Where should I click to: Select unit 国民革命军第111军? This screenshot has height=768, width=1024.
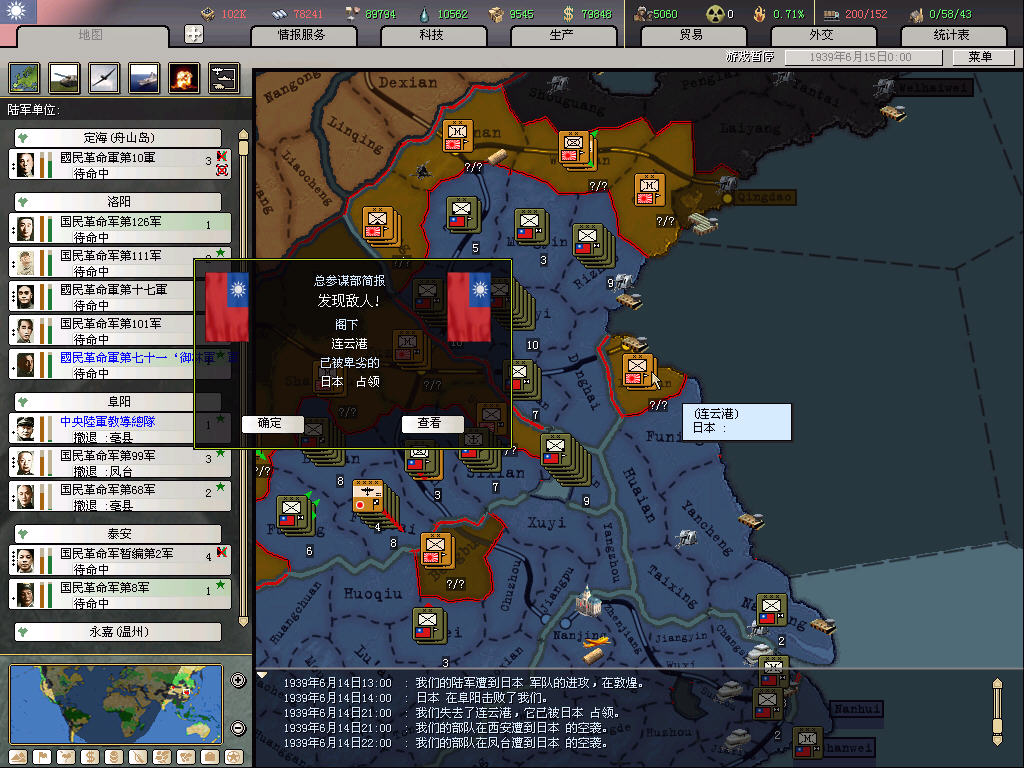(120, 263)
